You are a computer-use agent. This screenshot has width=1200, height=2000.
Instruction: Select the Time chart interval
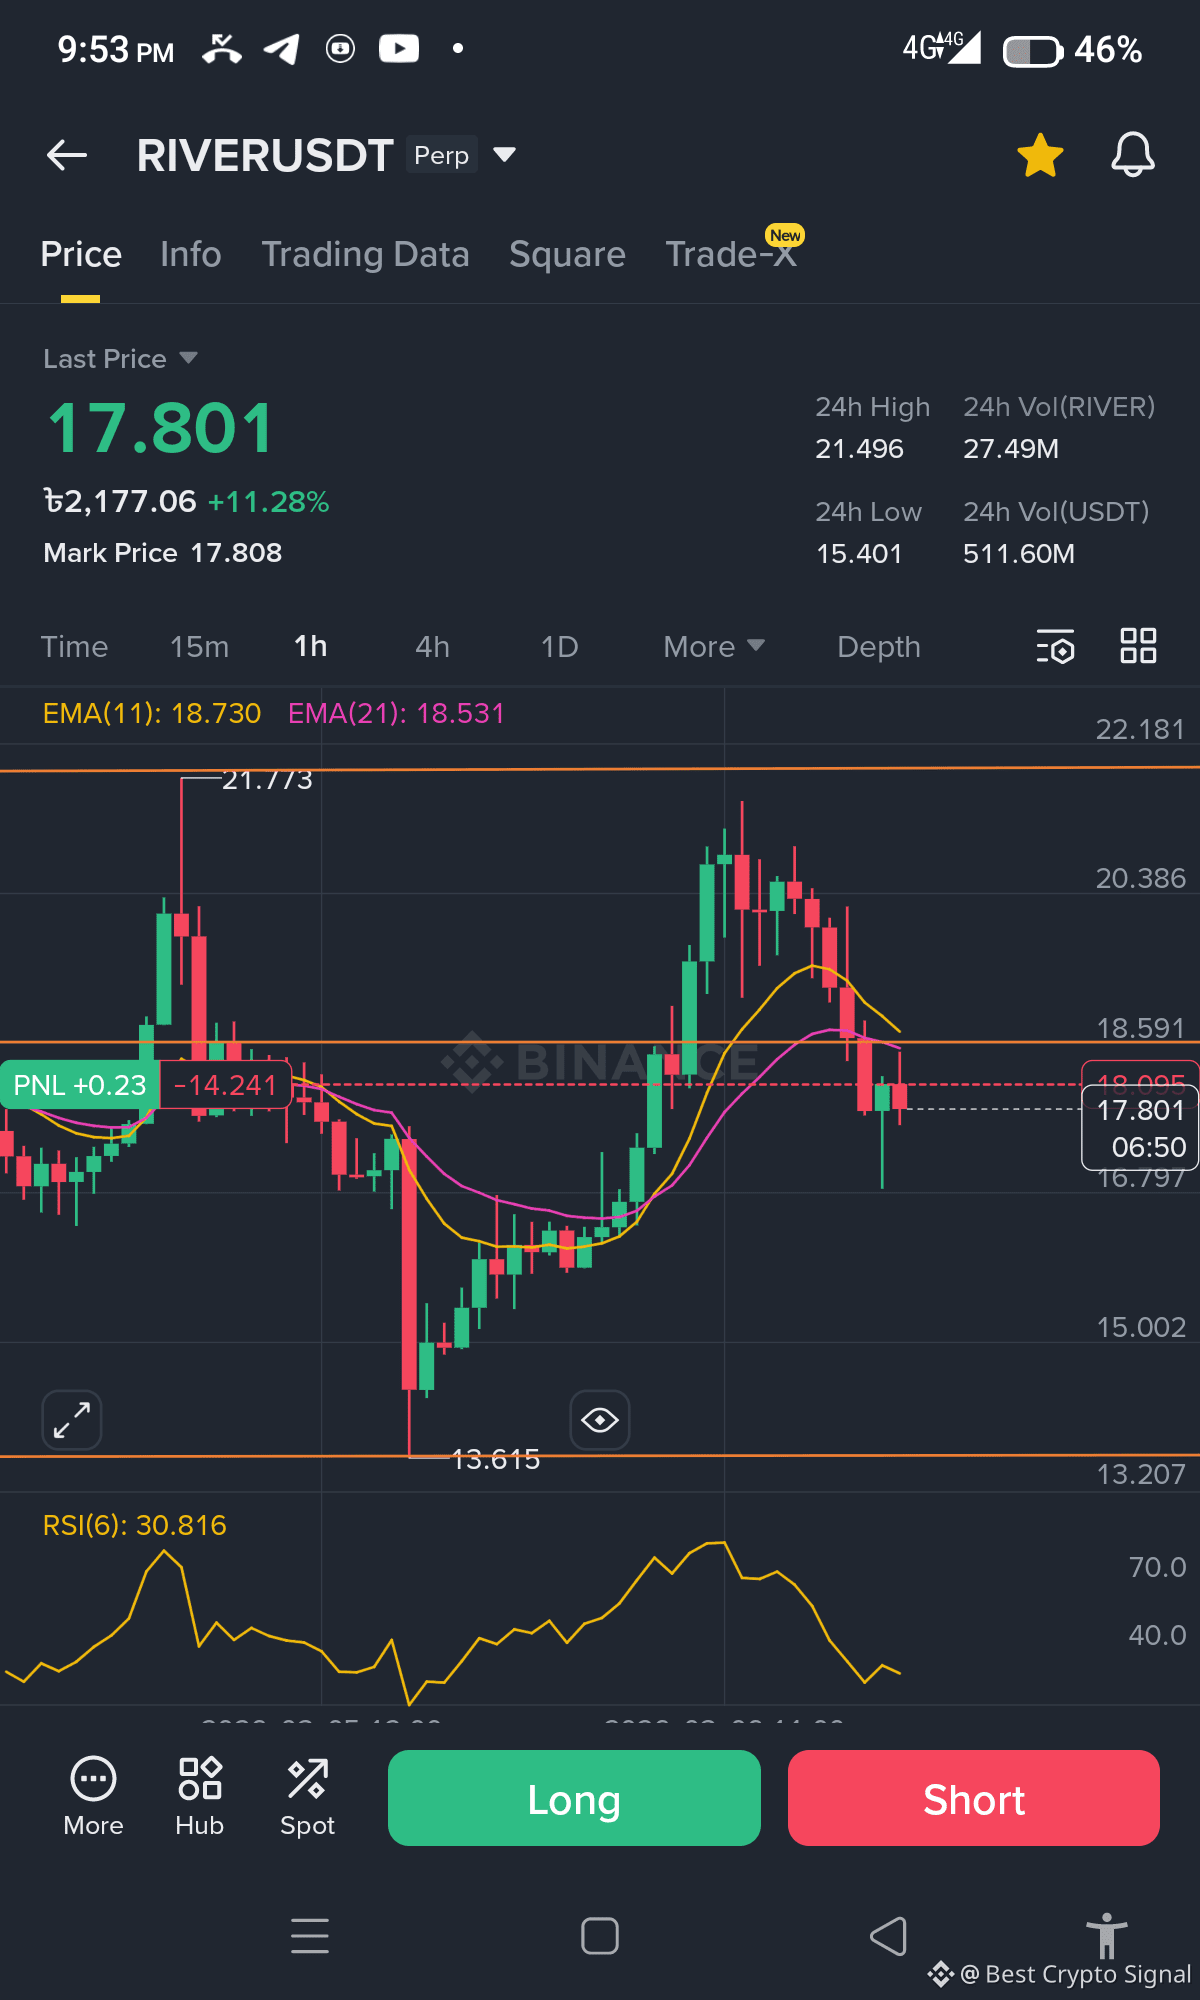pos(74,647)
